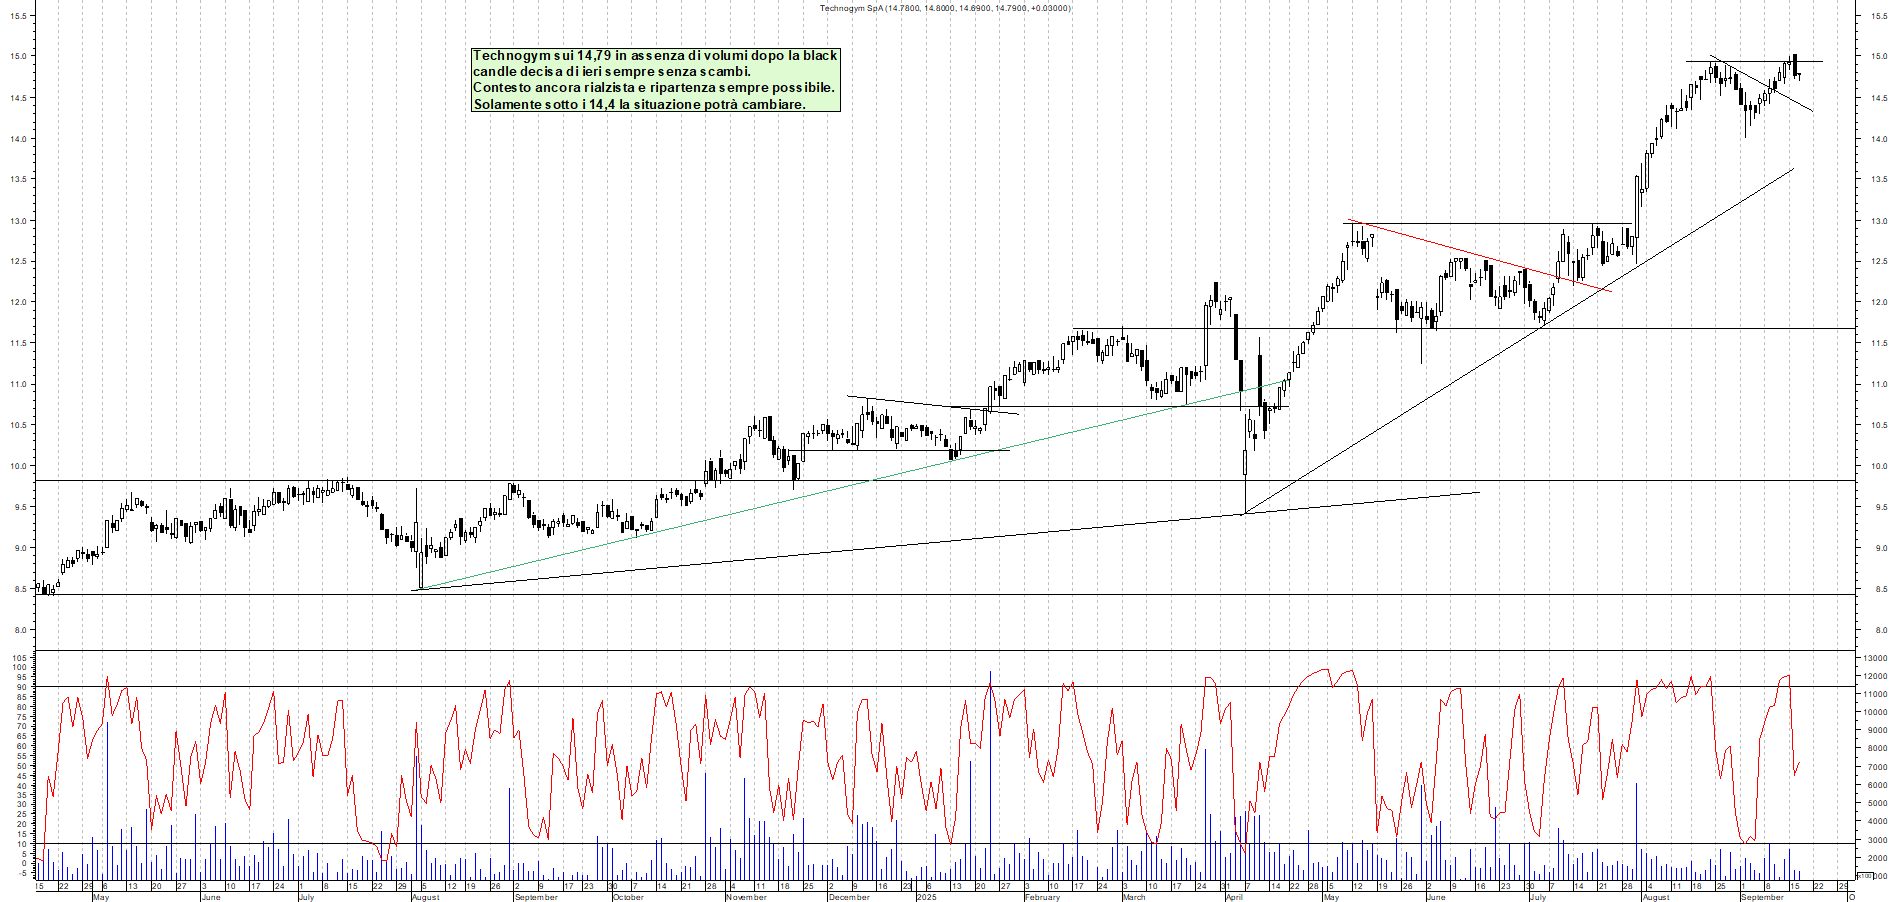Click the 4000 volume axis label

(1877, 821)
